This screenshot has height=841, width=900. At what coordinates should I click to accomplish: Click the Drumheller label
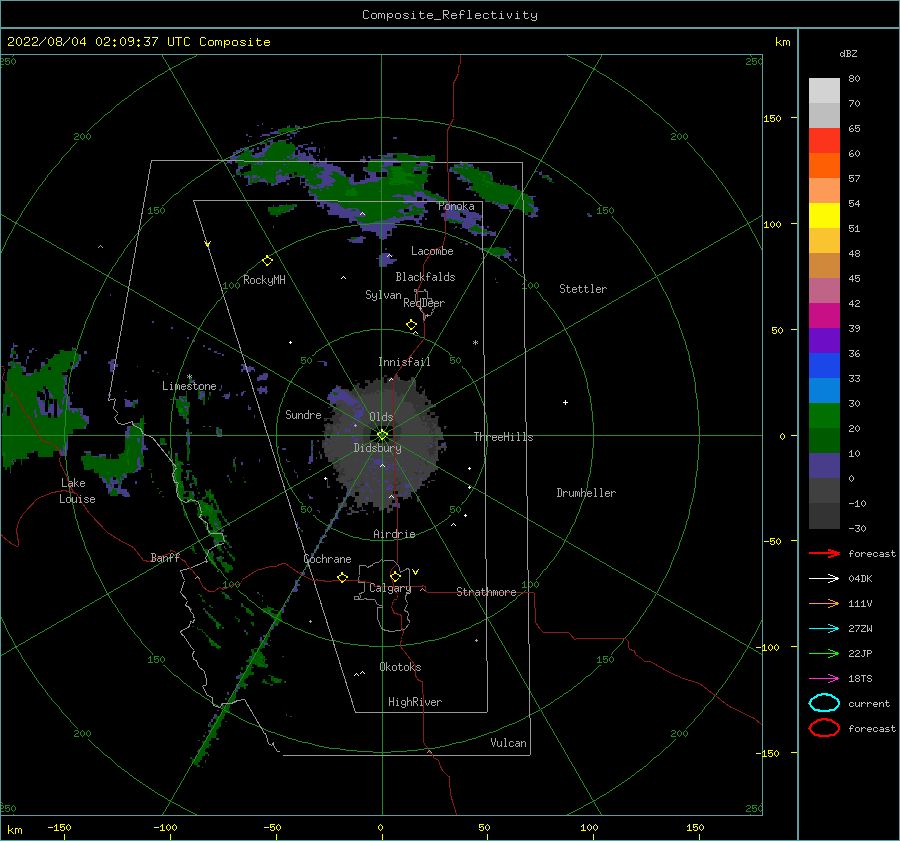pyautogui.click(x=586, y=493)
